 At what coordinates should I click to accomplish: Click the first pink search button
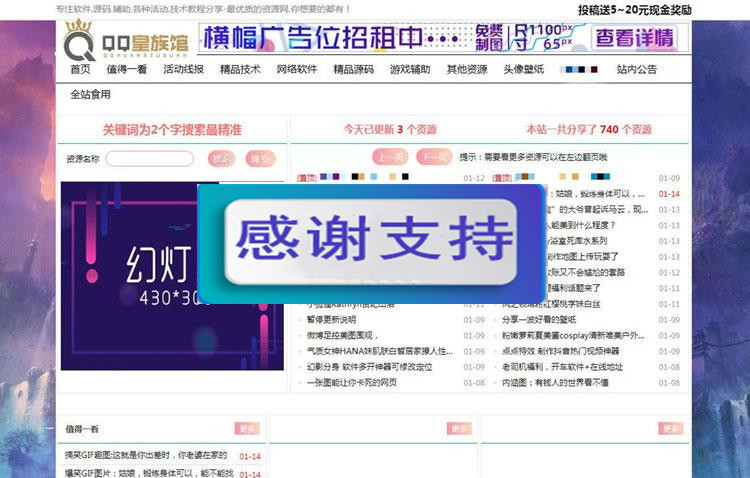pyautogui.click(x=221, y=158)
